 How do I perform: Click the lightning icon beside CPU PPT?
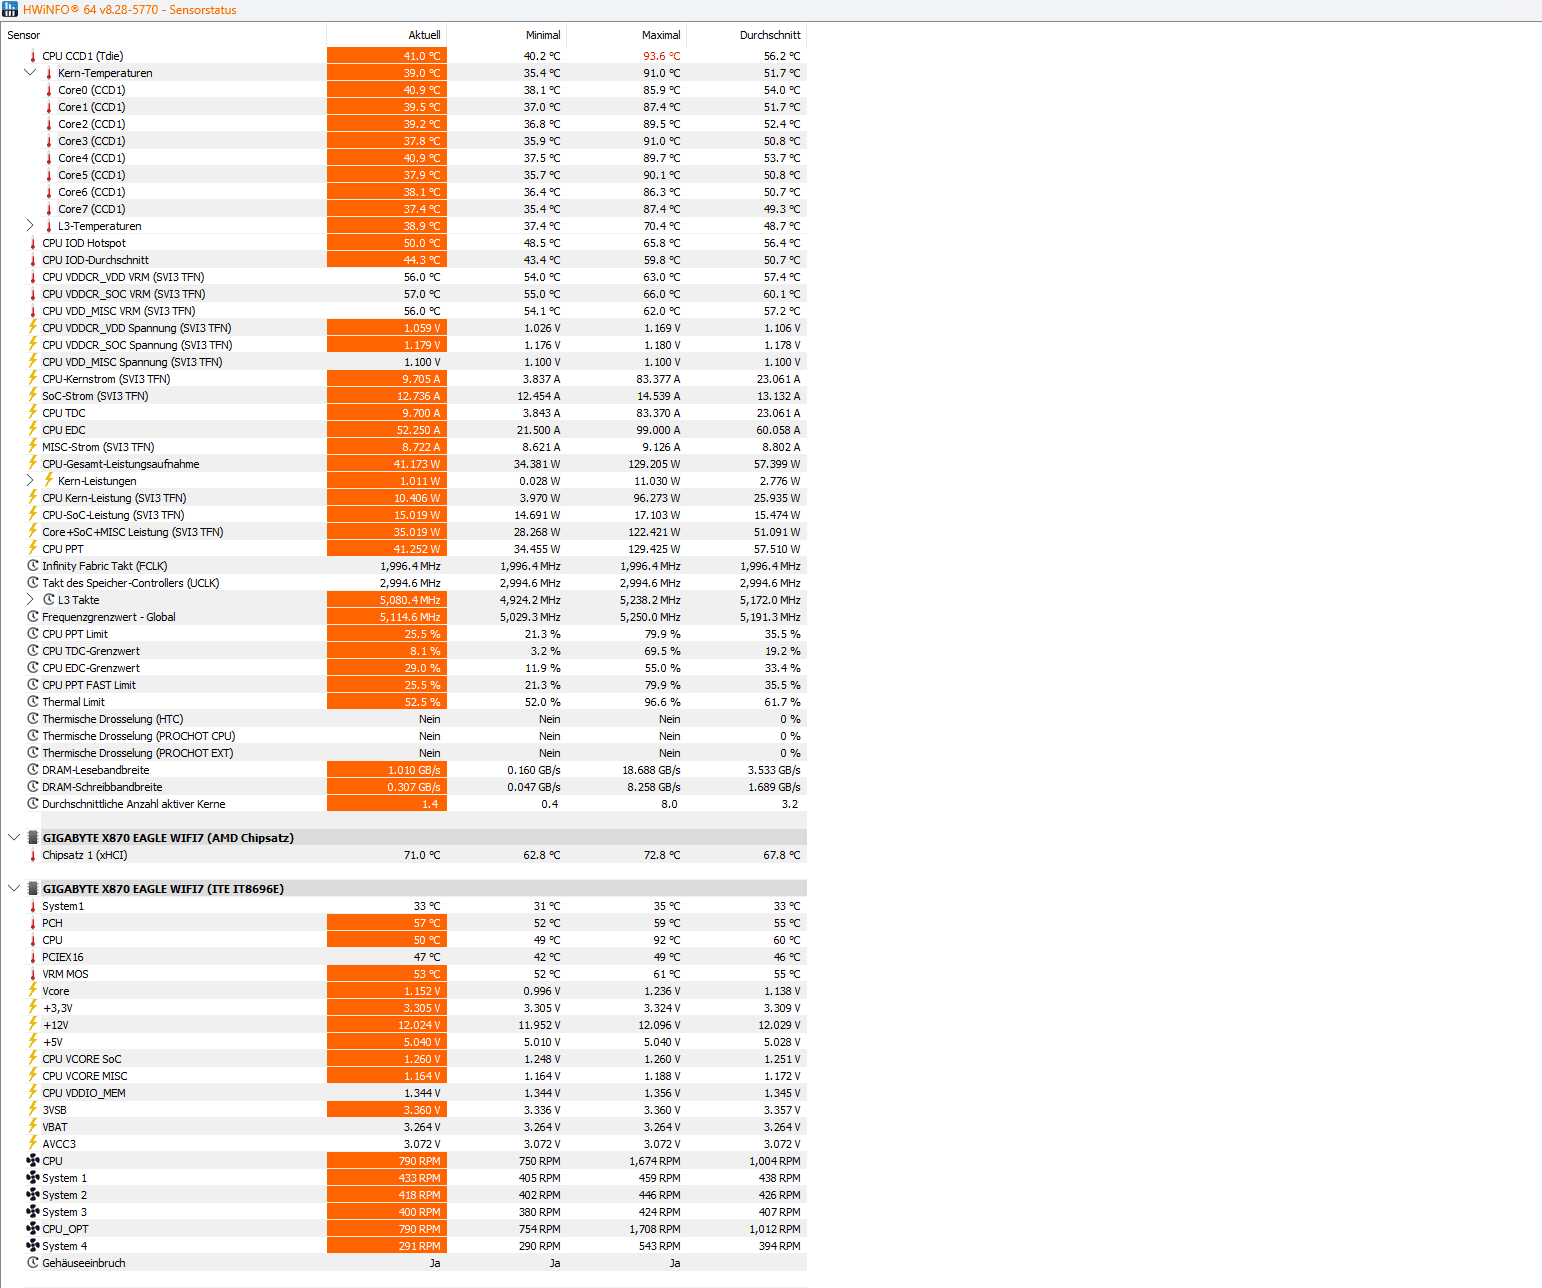pyautogui.click(x=33, y=549)
